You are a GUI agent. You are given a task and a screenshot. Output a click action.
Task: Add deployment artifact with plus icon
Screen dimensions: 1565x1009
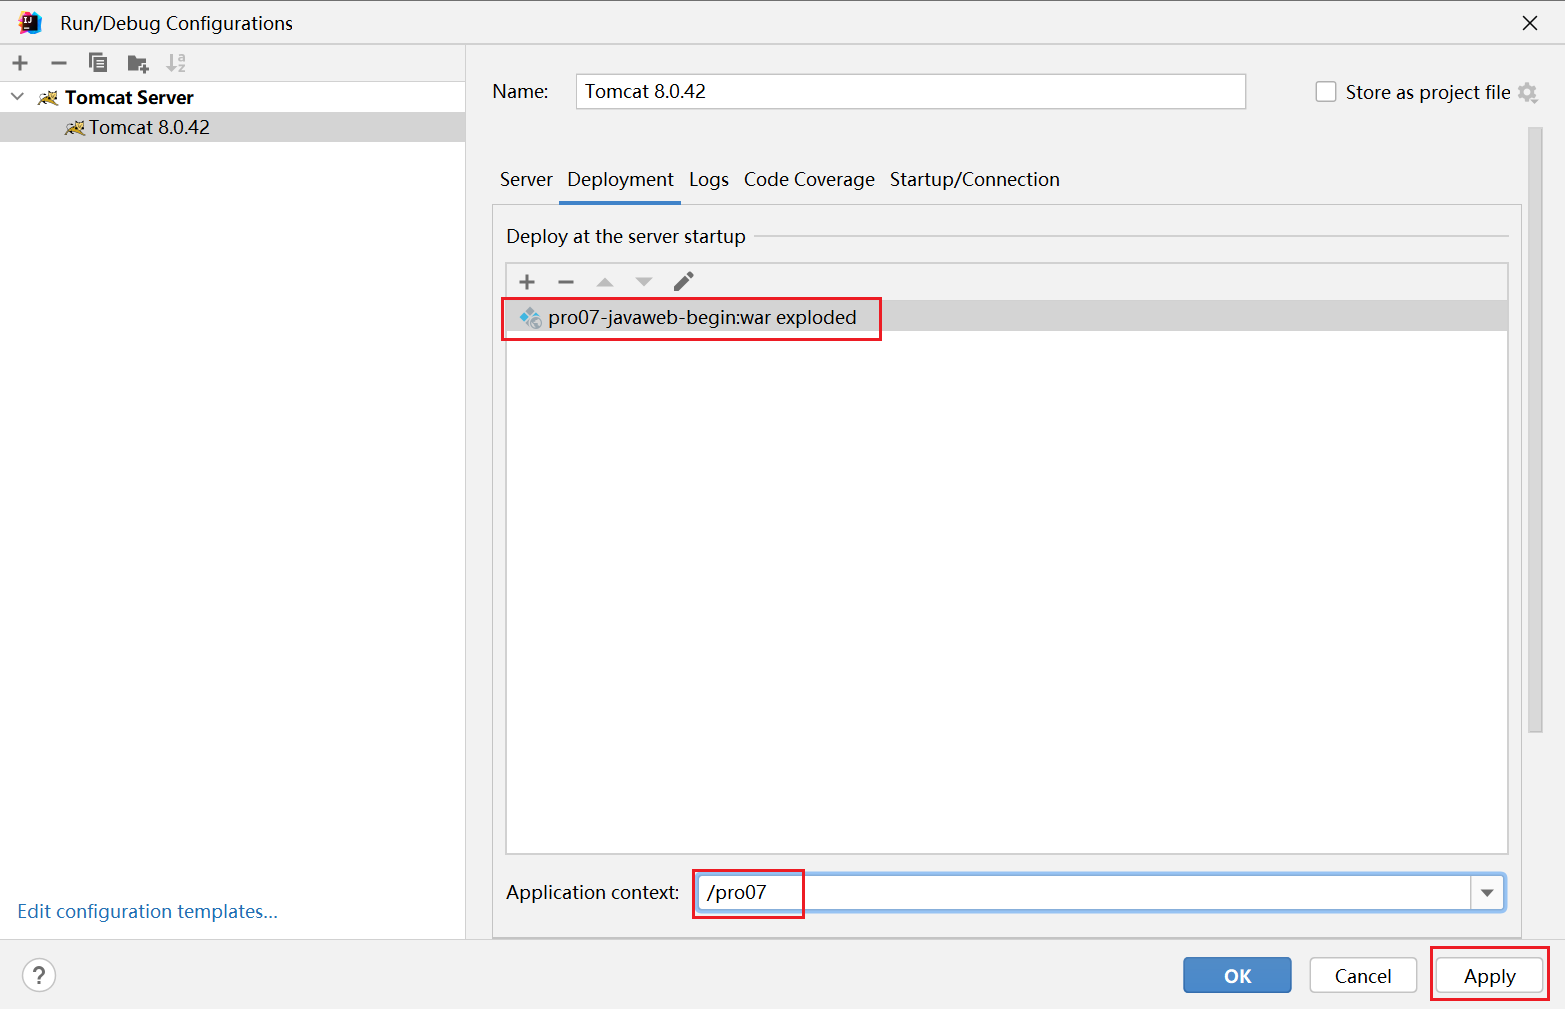(x=527, y=282)
